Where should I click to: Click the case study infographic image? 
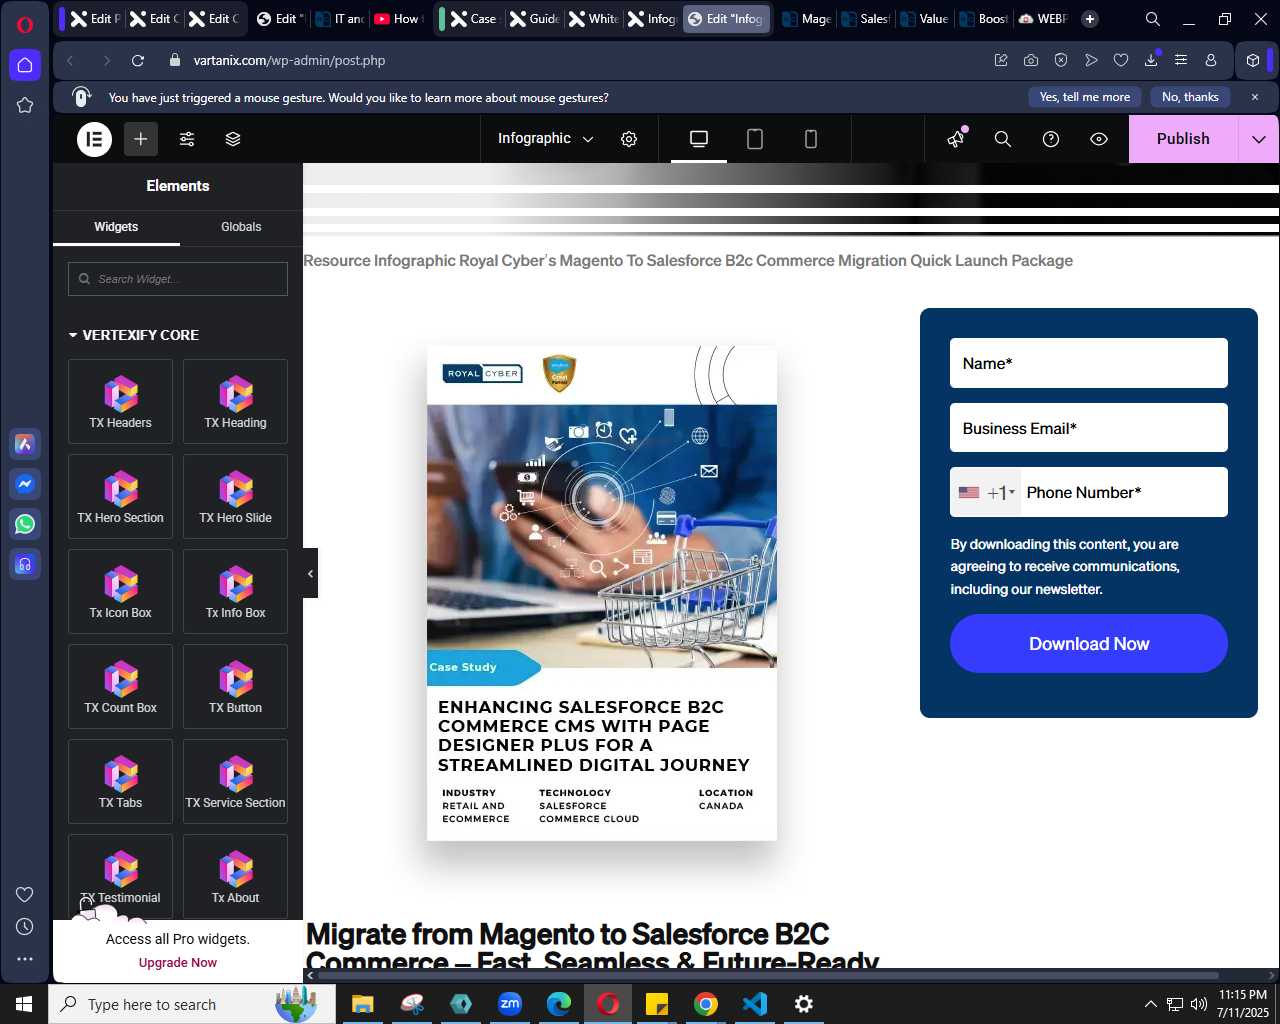(x=602, y=593)
